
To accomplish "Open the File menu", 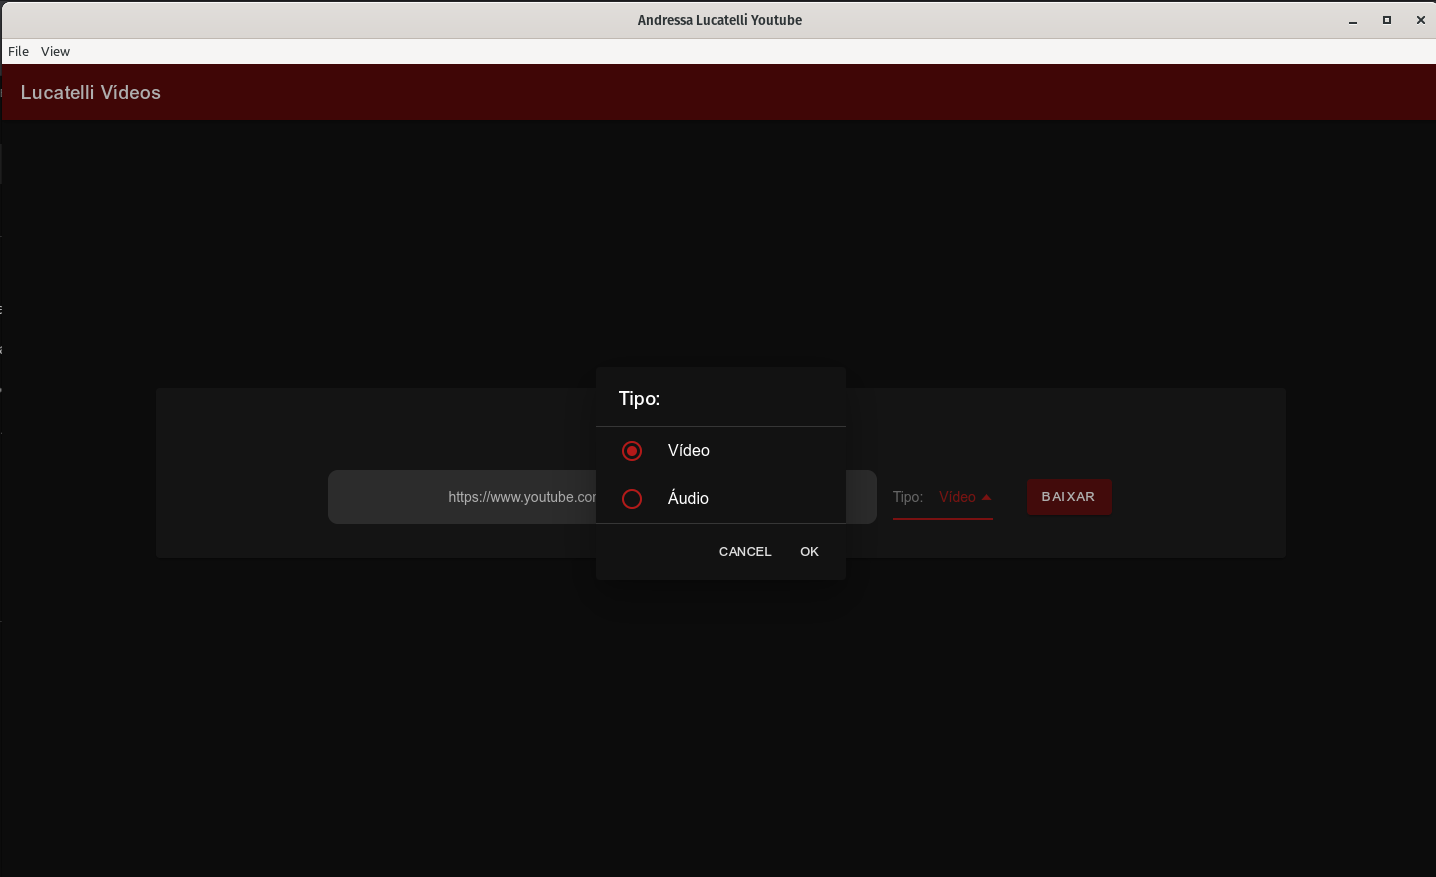I will tap(17, 51).
